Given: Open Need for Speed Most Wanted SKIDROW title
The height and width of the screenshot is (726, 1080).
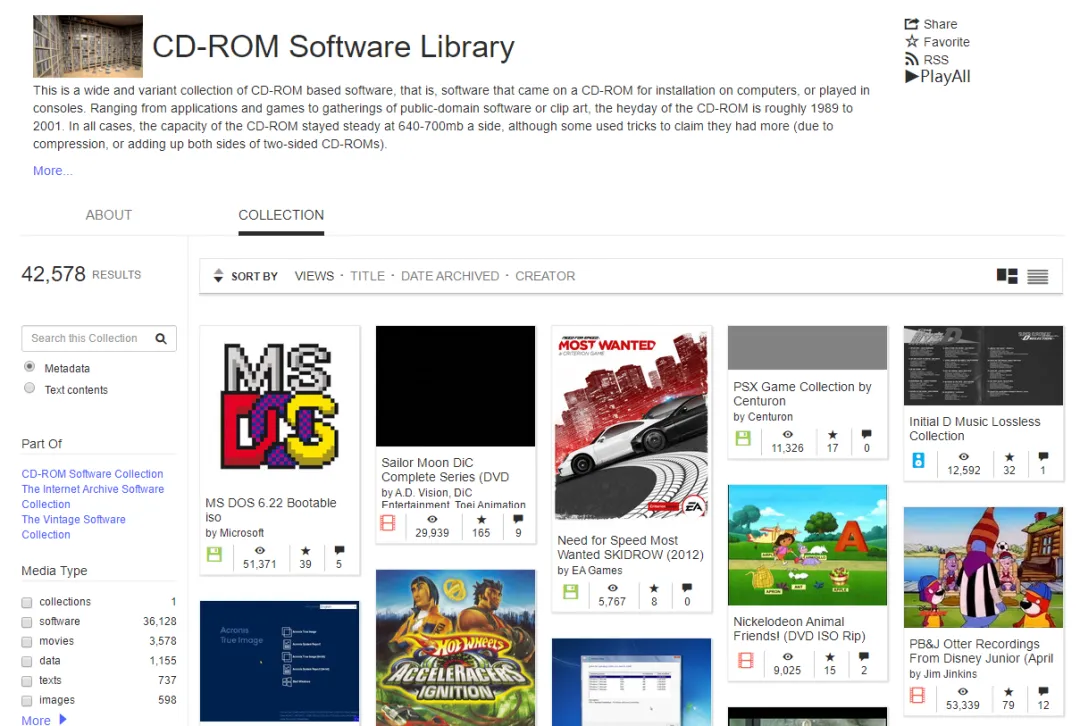Looking at the screenshot, I should [630, 548].
